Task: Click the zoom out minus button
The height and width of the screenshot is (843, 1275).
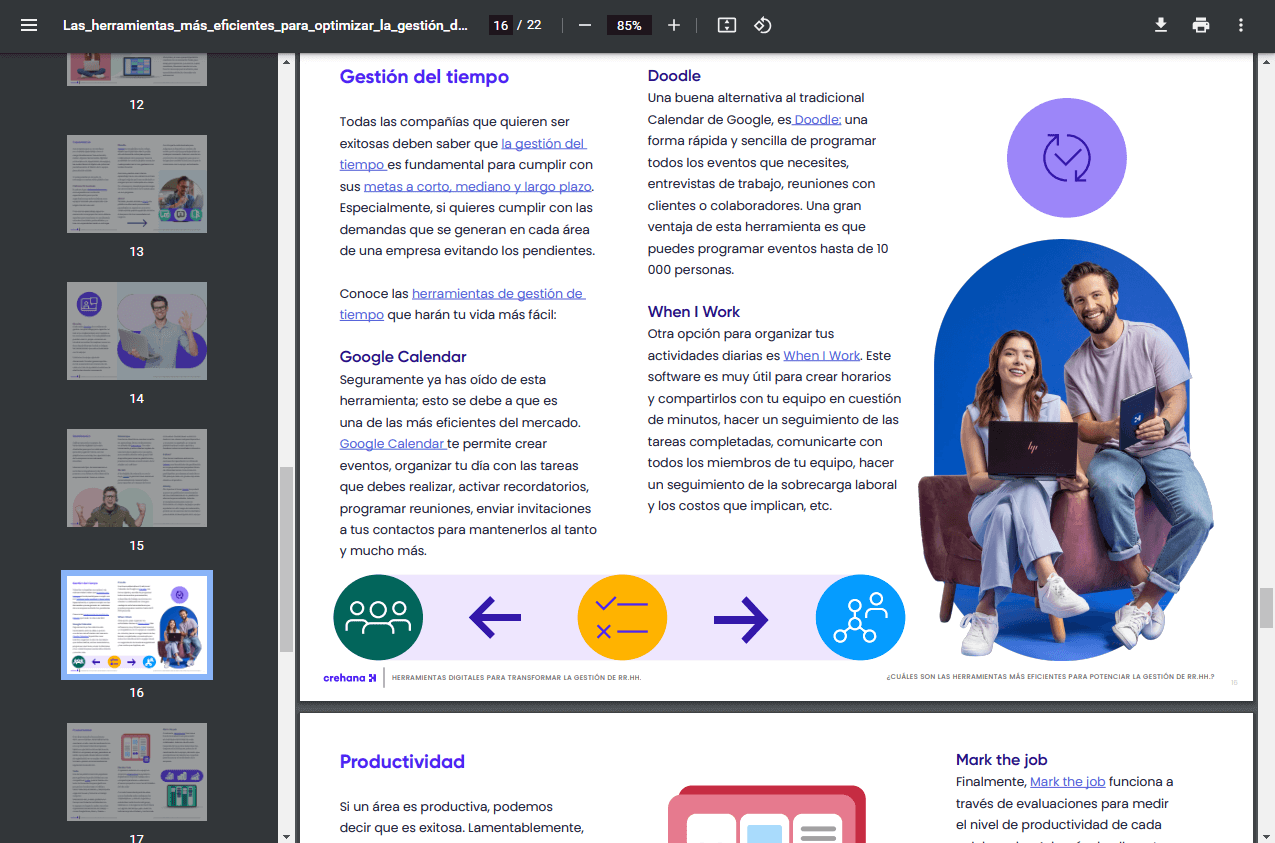Action: (585, 25)
